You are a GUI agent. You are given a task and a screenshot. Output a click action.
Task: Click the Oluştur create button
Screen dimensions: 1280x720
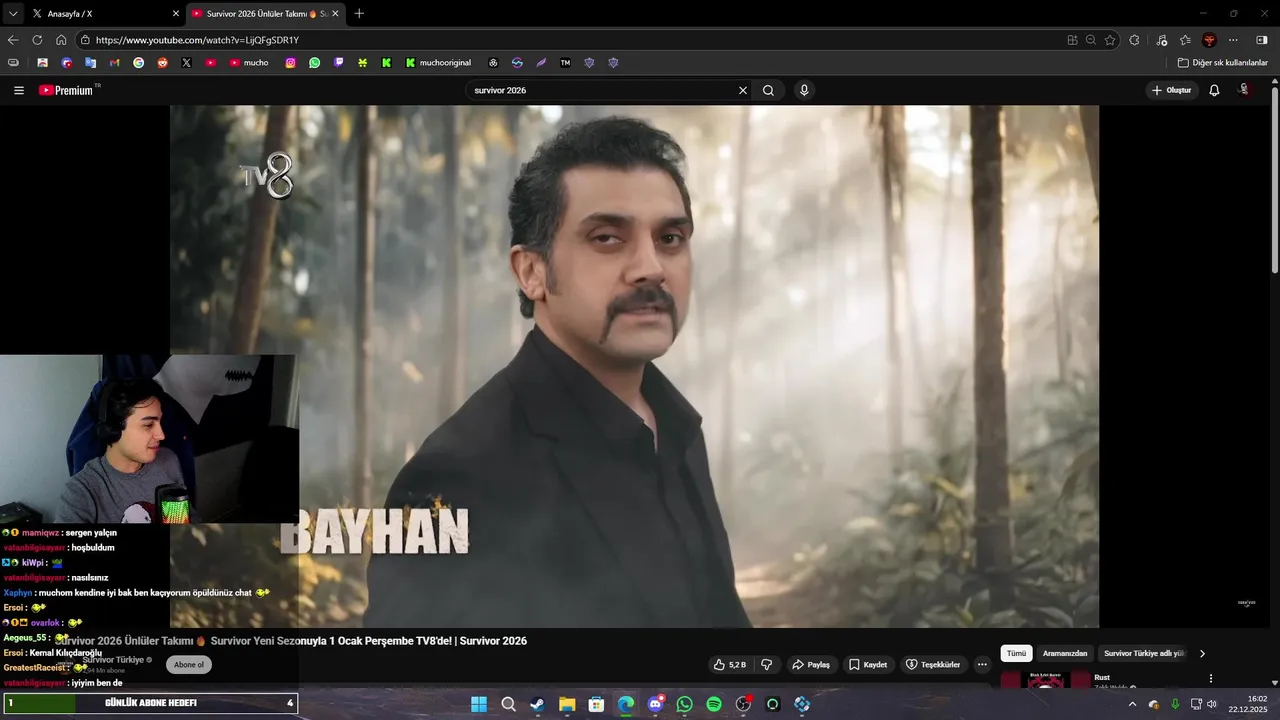pos(1172,90)
